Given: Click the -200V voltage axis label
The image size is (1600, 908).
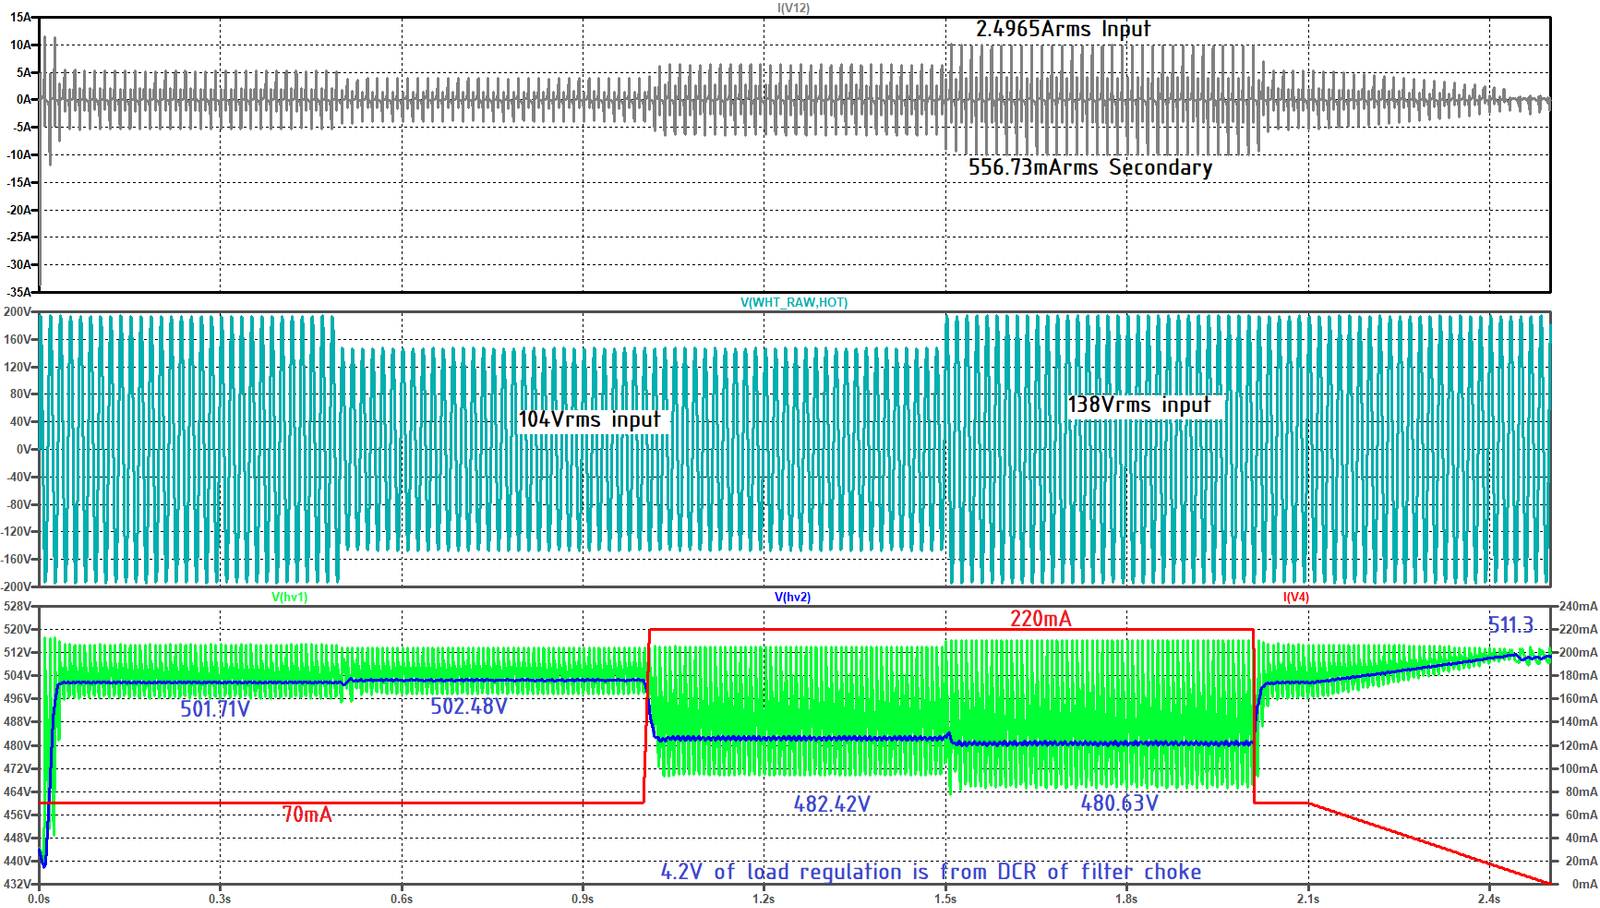Looking at the screenshot, I should [16, 587].
